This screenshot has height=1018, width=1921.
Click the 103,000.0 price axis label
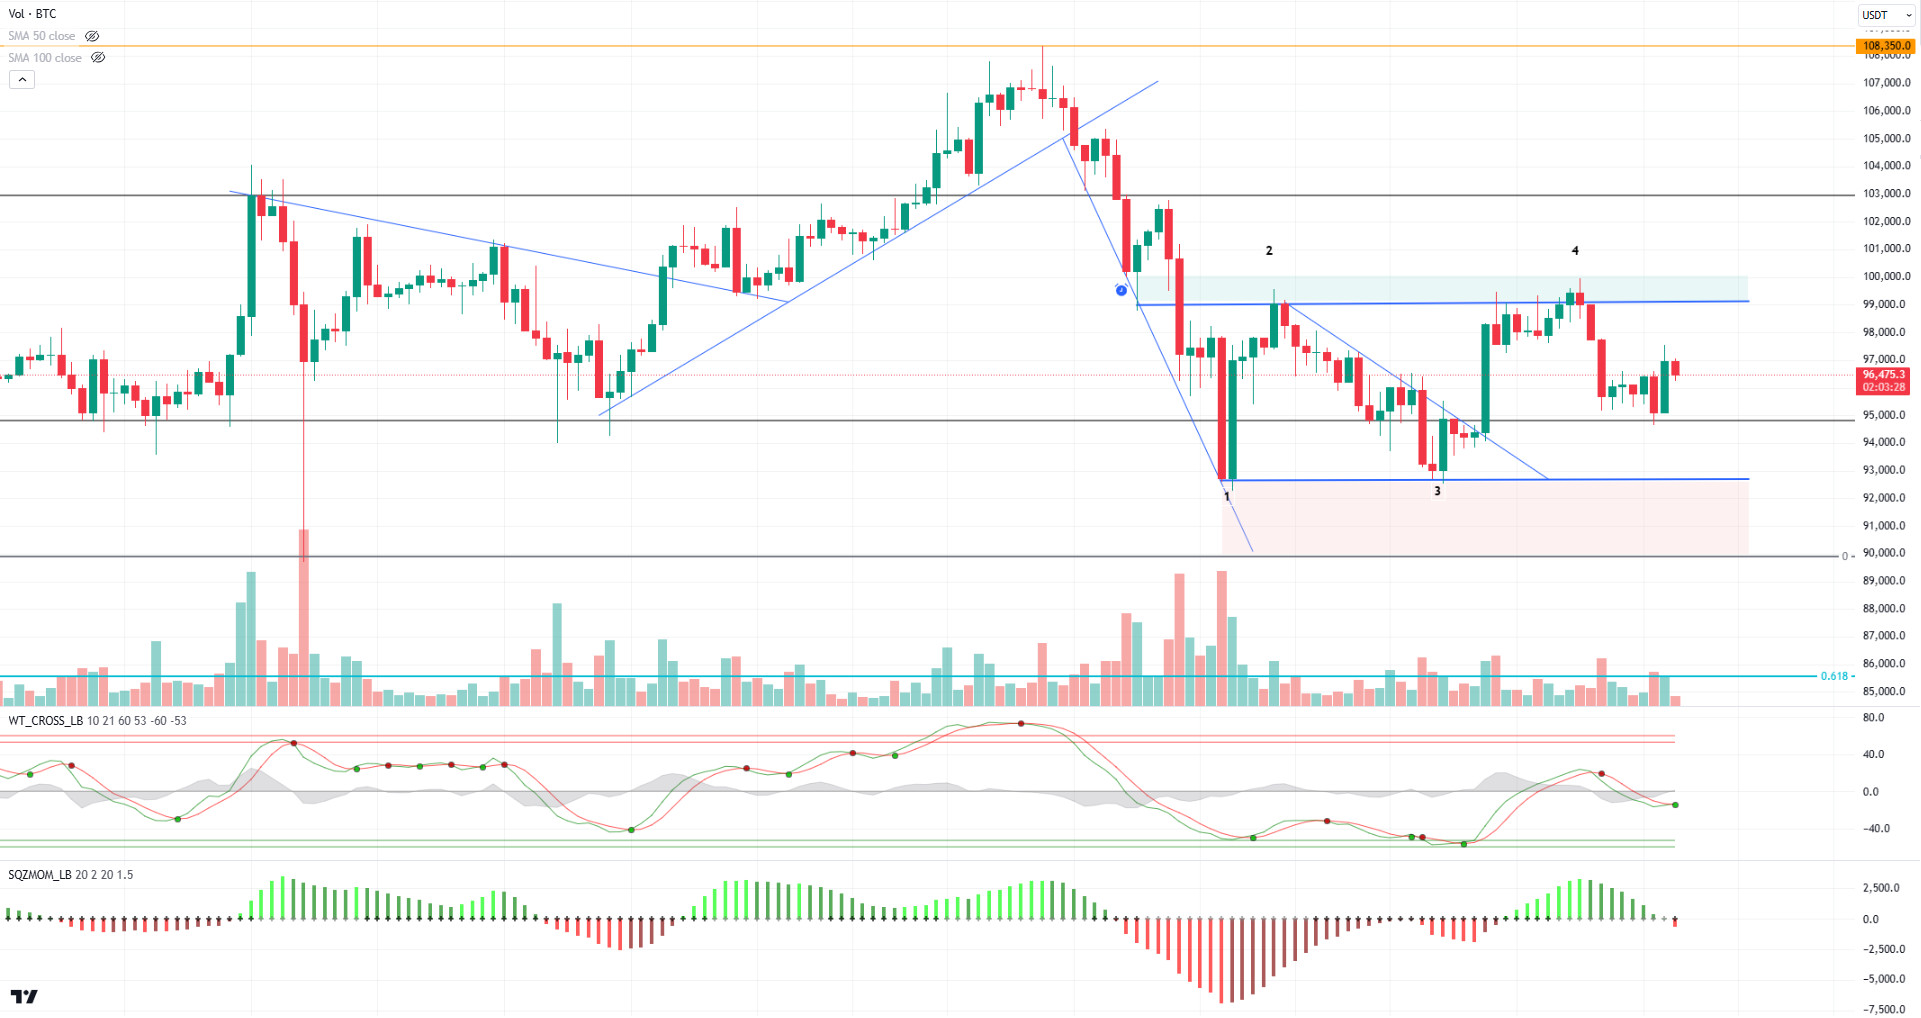(1886, 194)
